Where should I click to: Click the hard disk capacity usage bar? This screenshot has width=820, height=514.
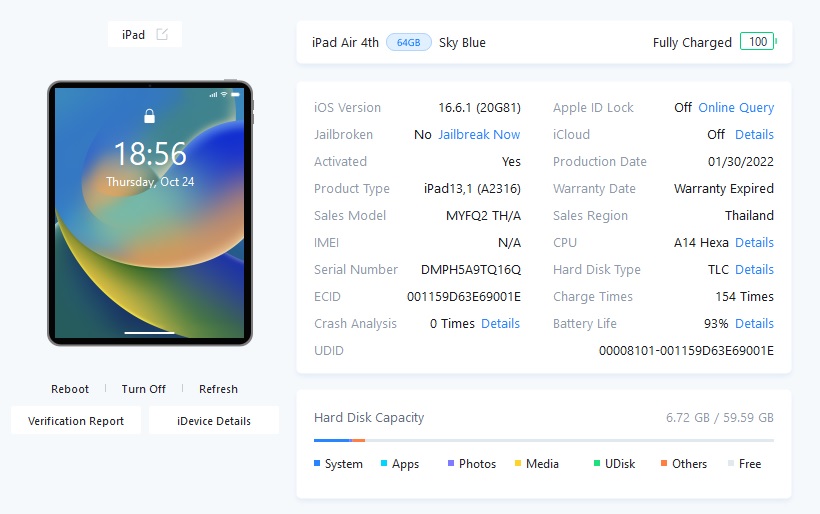point(543,440)
